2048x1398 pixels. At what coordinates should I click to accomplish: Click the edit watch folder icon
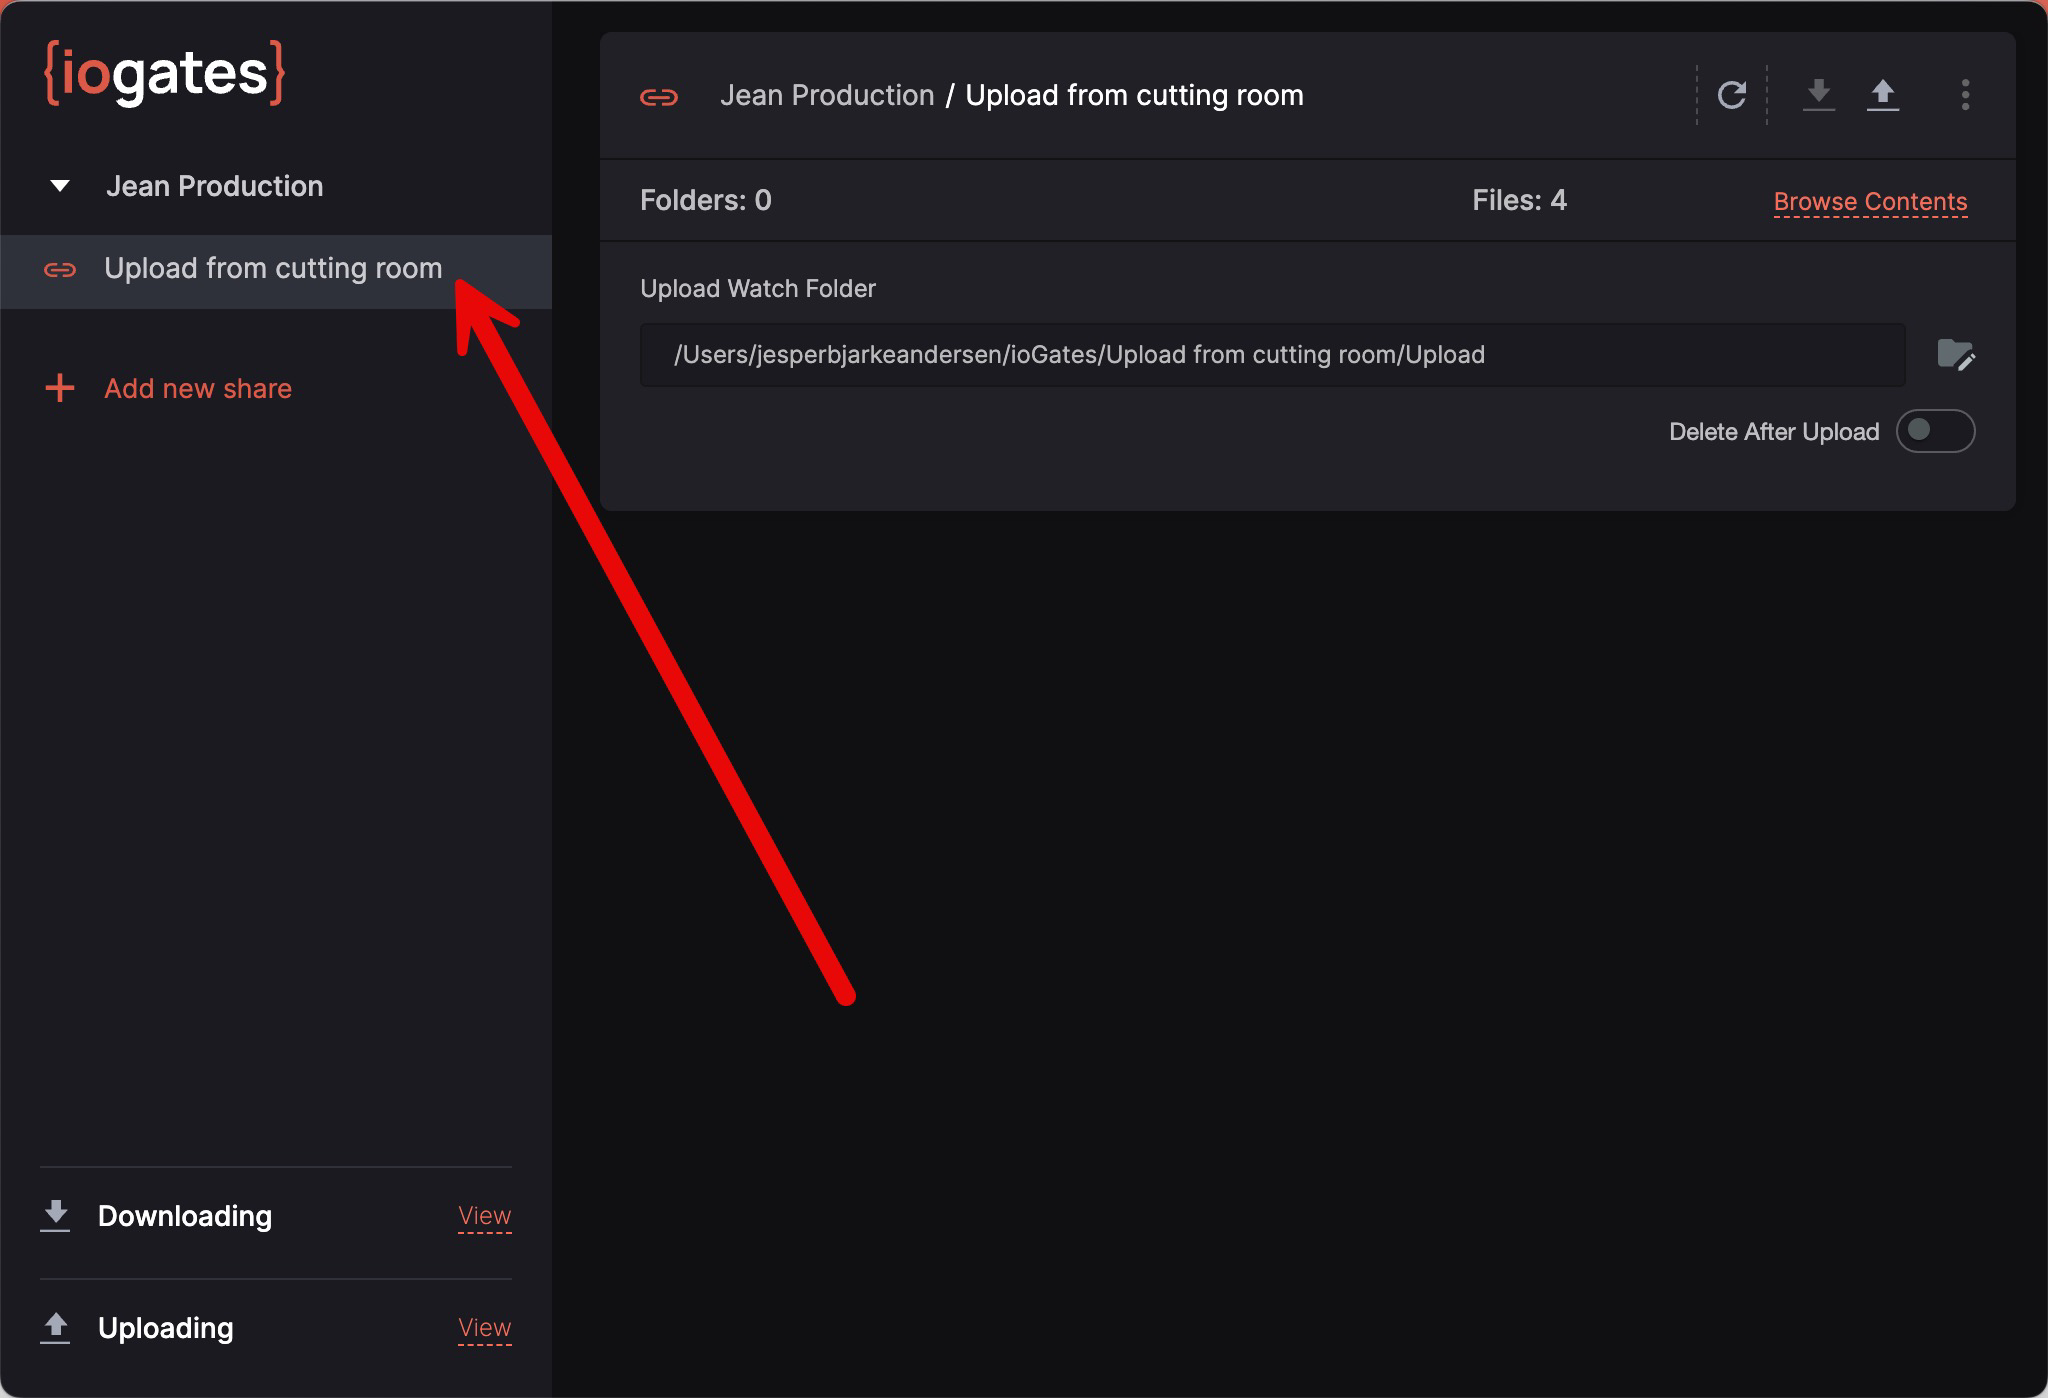pyautogui.click(x=1955, y=355)
